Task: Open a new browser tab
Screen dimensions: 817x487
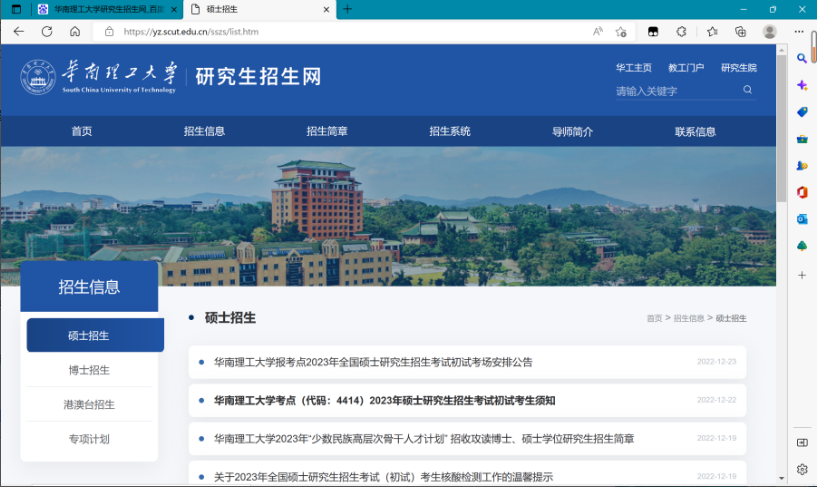Action: click(x=348, y=9)
